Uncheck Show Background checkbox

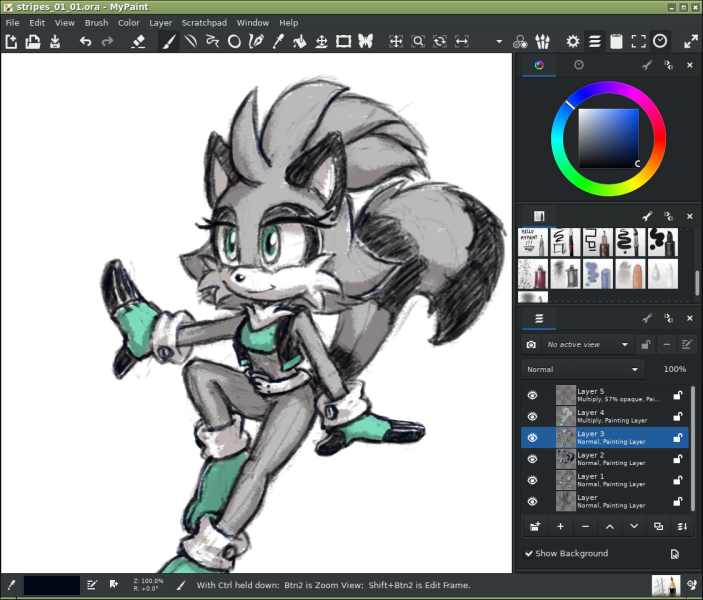(529, 553)
